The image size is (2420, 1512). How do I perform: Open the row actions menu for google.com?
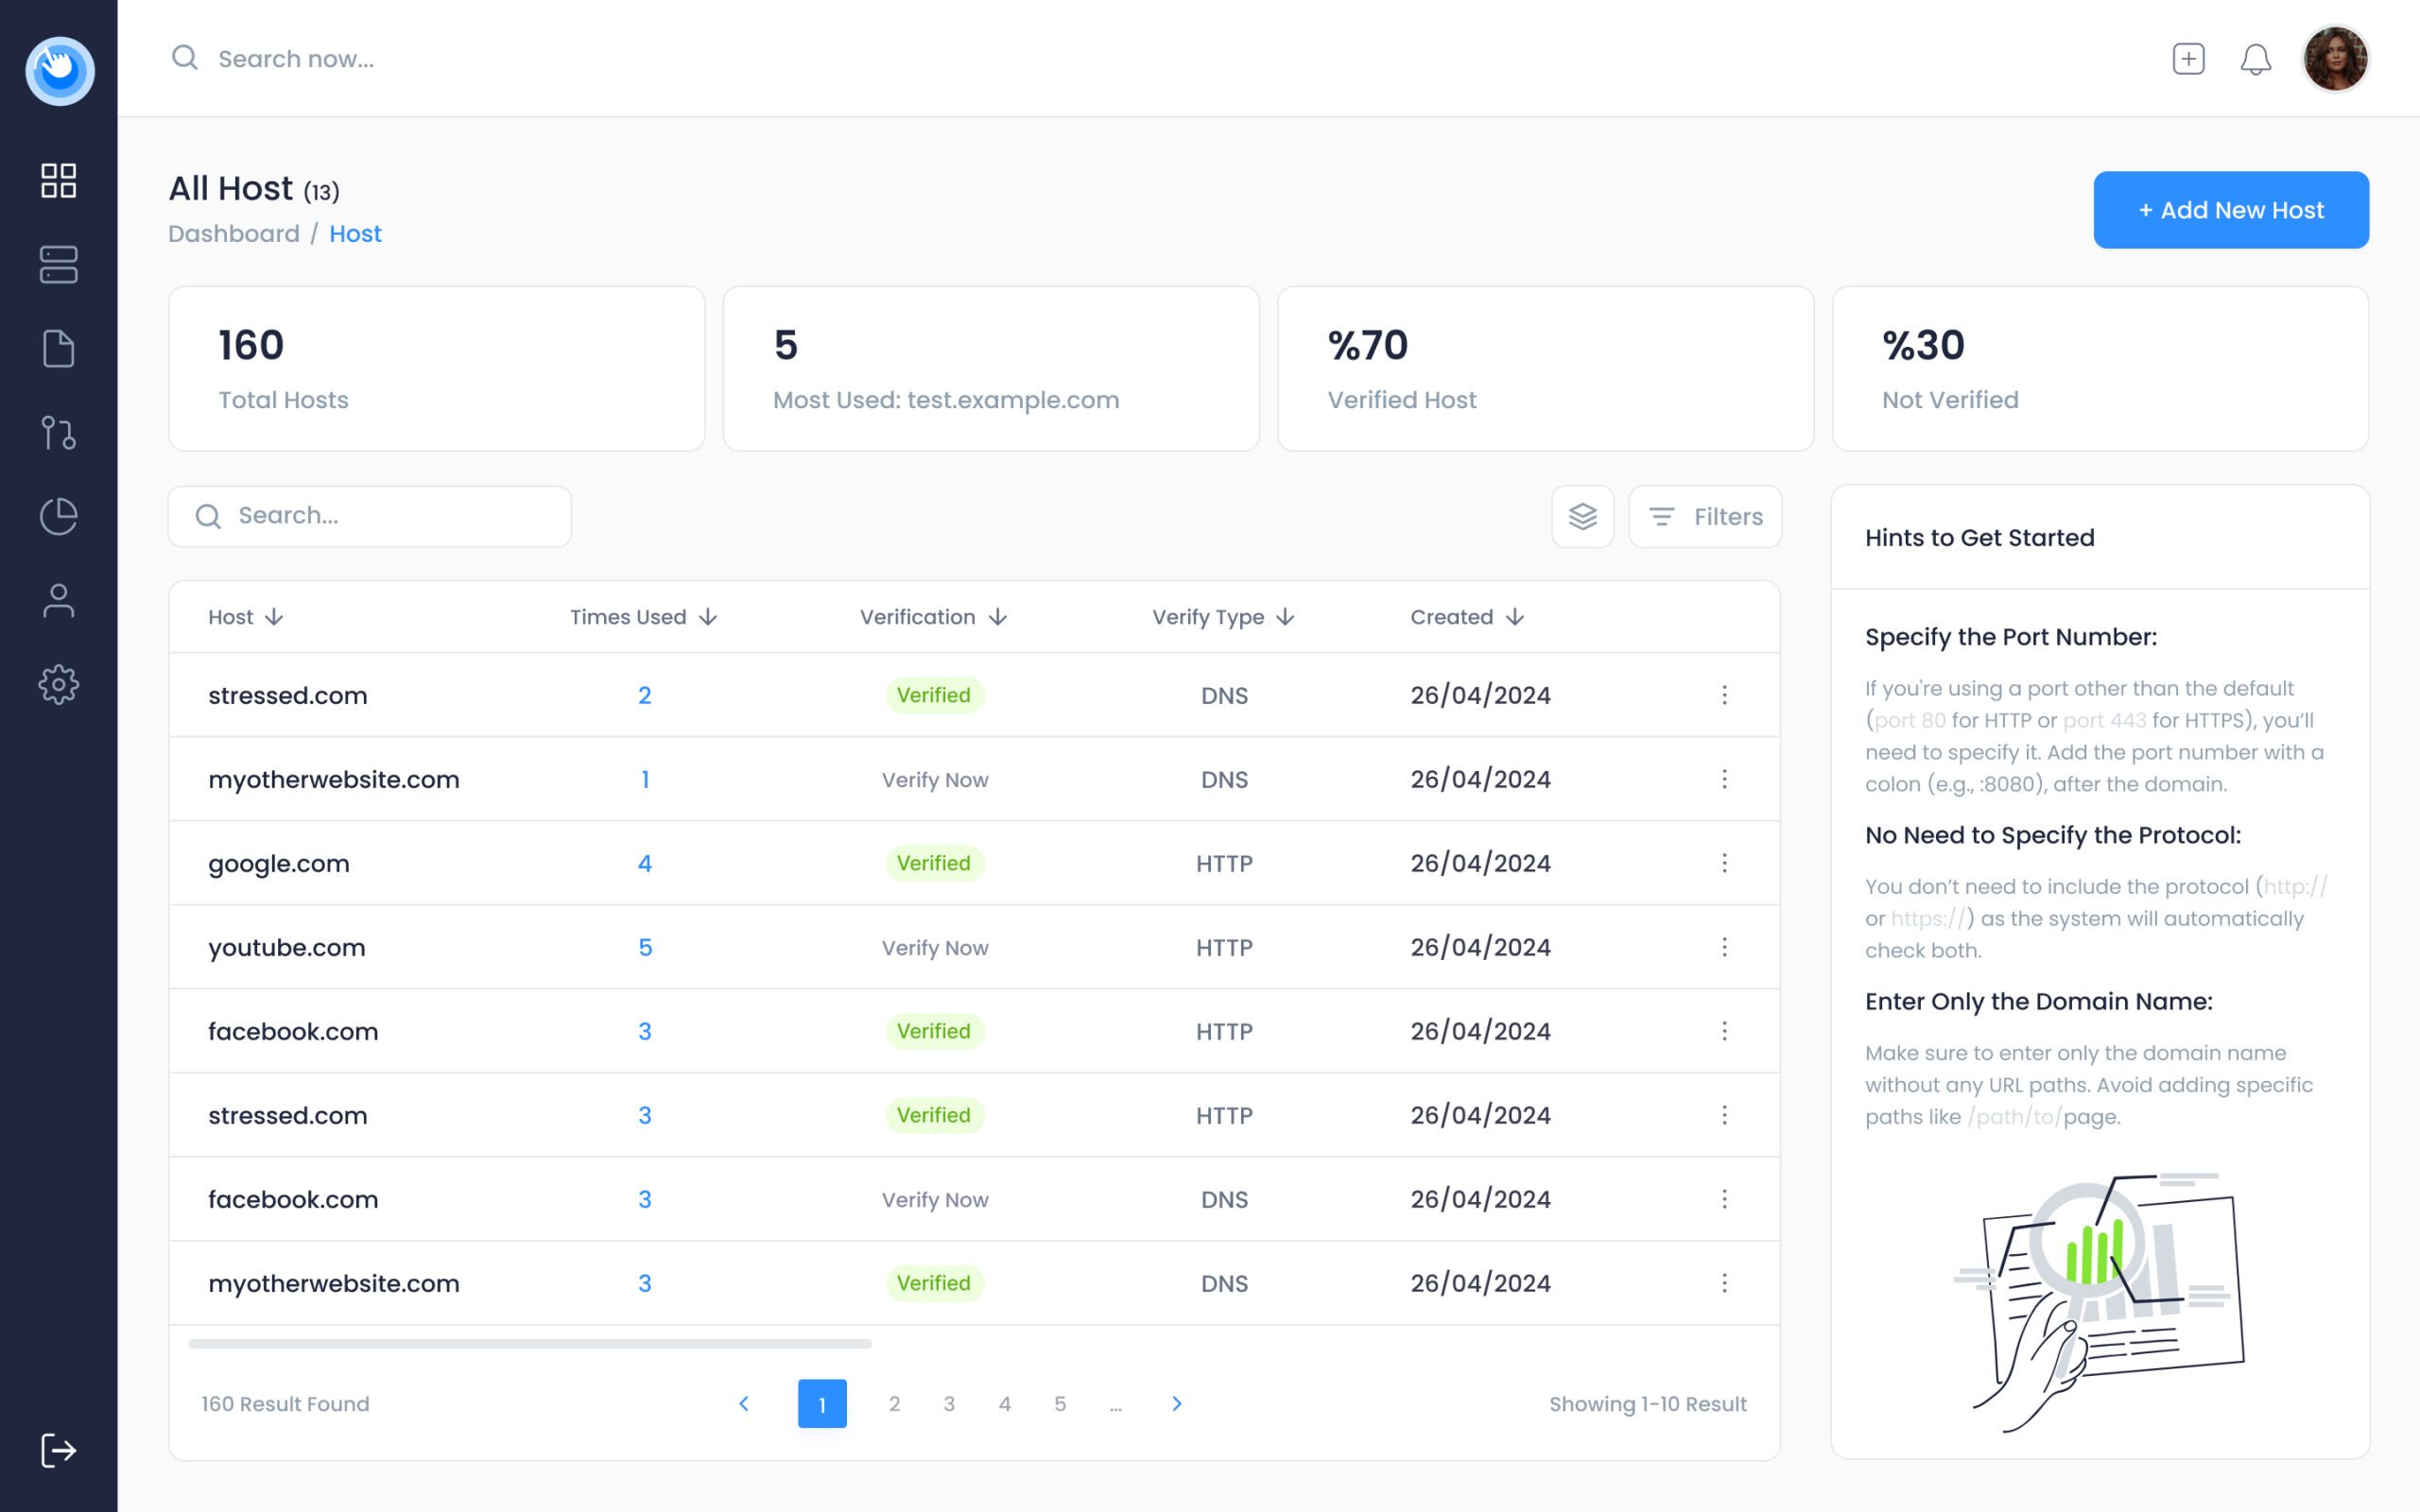click(x=1724, y=863)
